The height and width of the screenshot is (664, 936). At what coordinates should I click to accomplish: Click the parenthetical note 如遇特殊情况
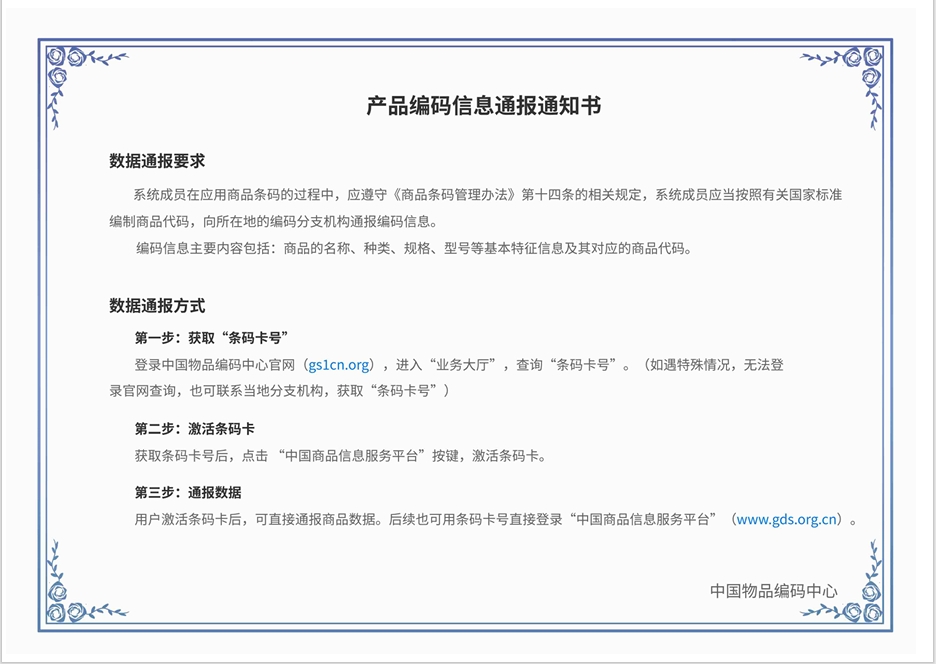coord(690,365)
